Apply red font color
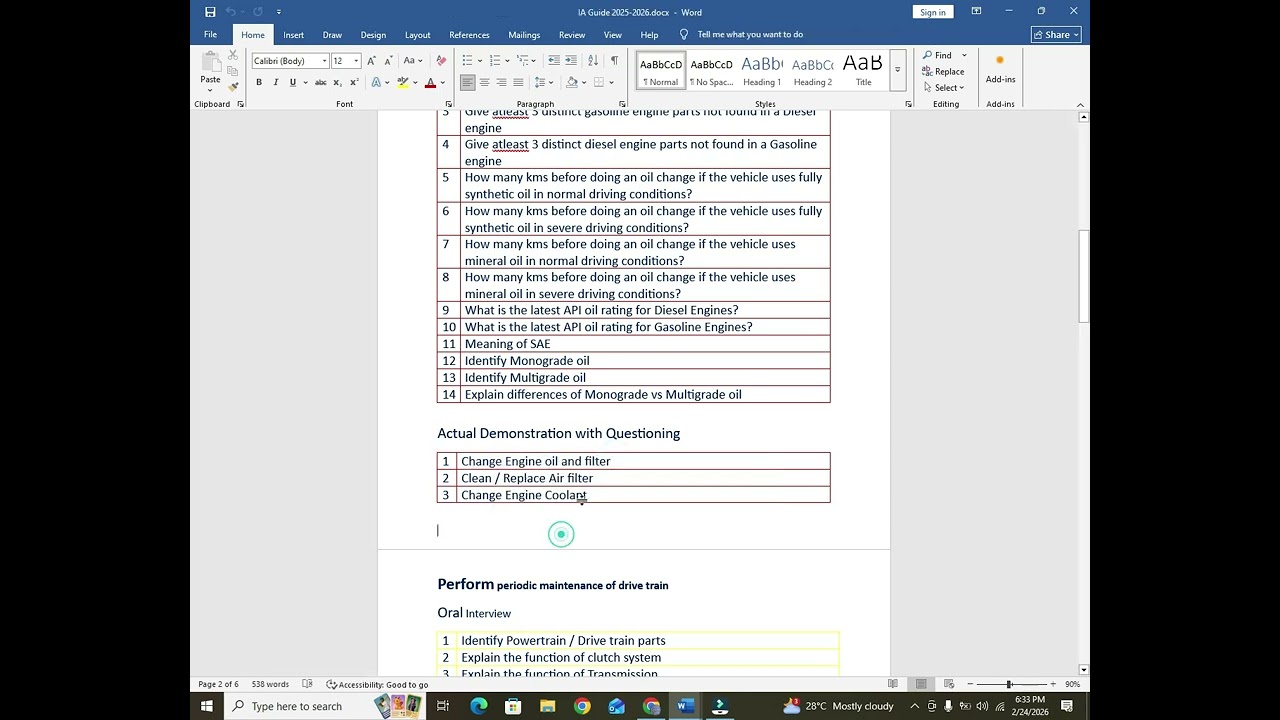The height and width of the screenshot is (720, 1280). pos(430,82)
